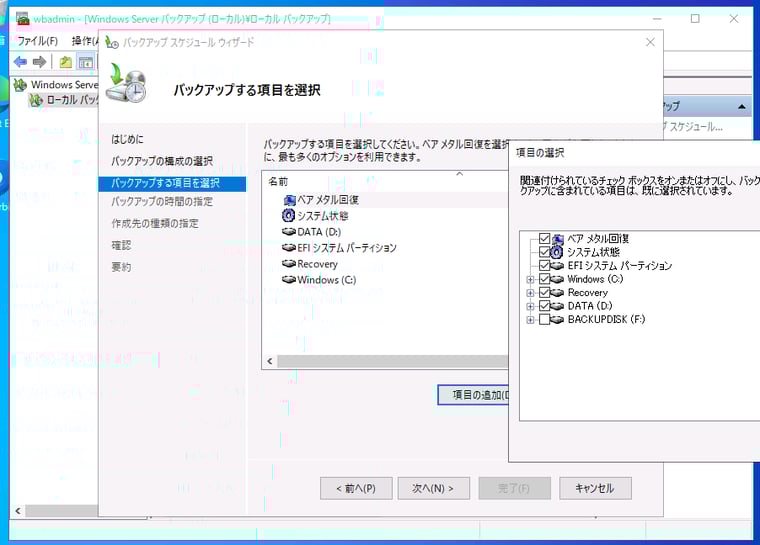Expand the Windows (C:) tree node
Image resolution: width=760 pixels, height=545 pixels.
530,280
